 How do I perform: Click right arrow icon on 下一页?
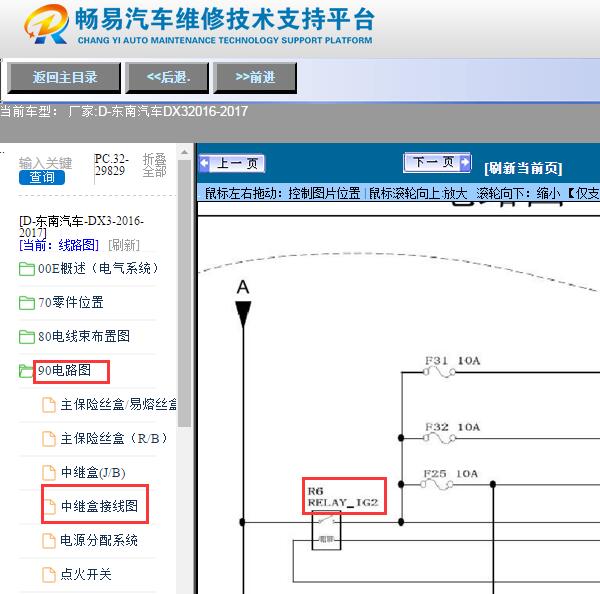tap(465, 162)
